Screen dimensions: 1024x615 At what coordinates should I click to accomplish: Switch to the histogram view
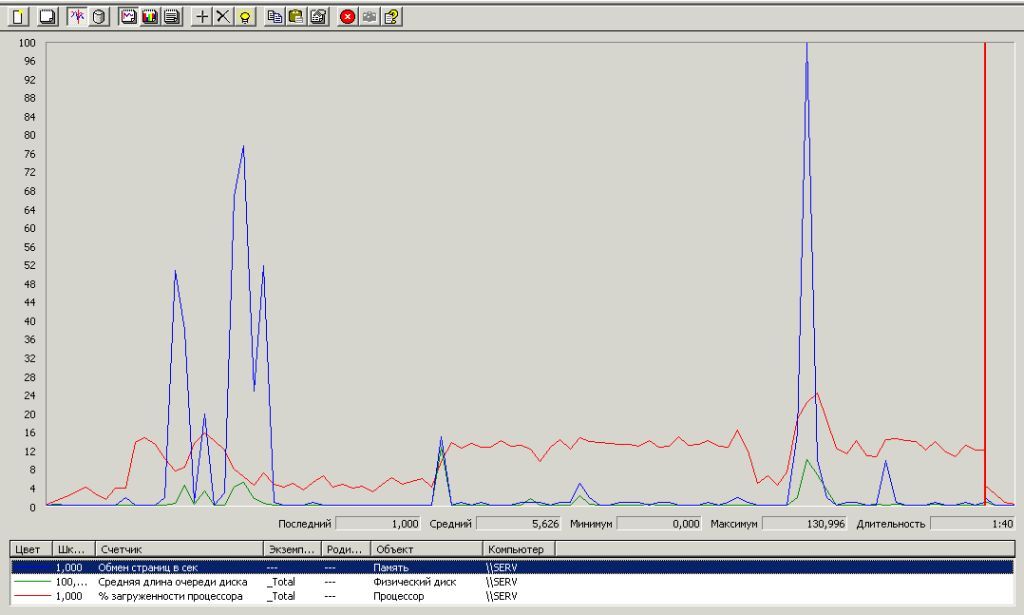pos(150,17)
